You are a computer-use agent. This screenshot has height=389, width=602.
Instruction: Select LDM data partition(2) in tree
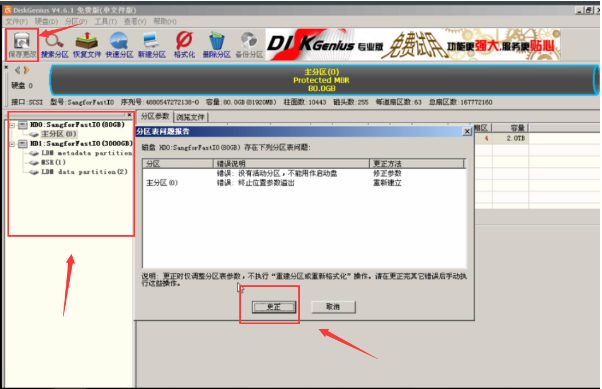[x=84, y=172]
